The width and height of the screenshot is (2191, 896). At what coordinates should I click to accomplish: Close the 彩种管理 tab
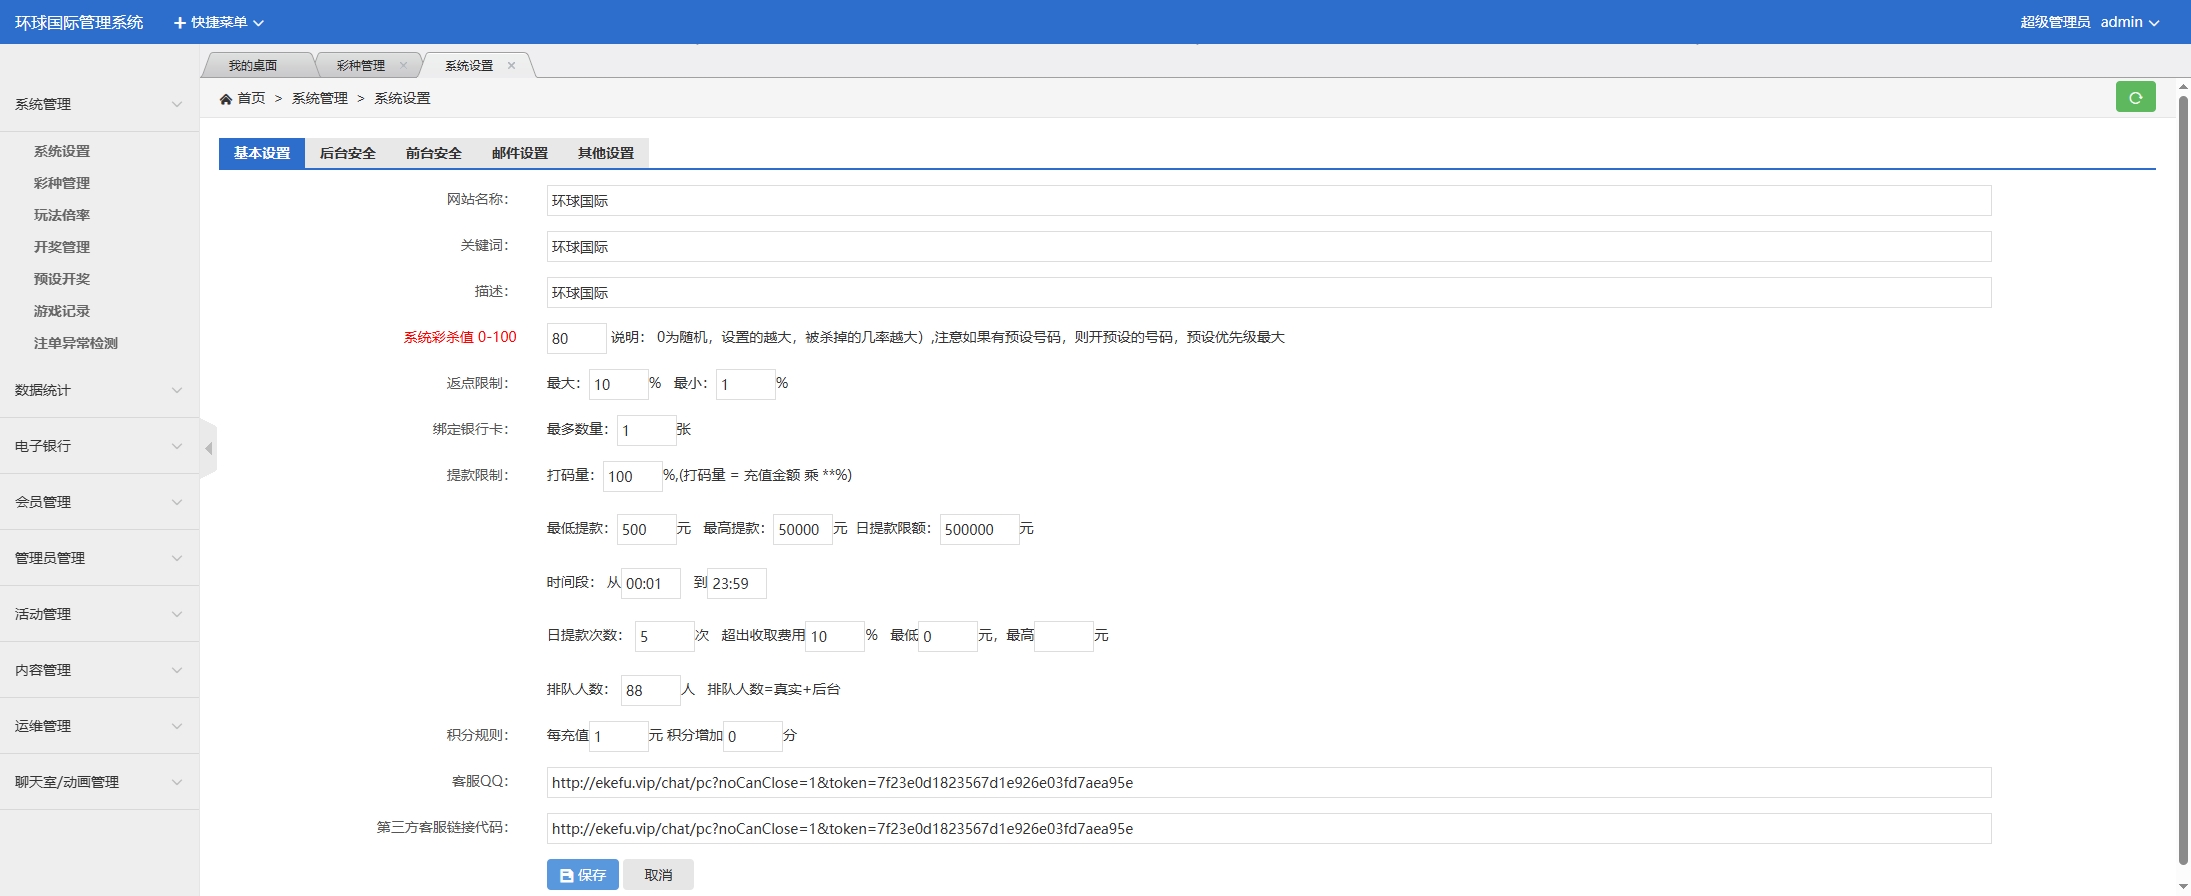(x=403, y=66)
